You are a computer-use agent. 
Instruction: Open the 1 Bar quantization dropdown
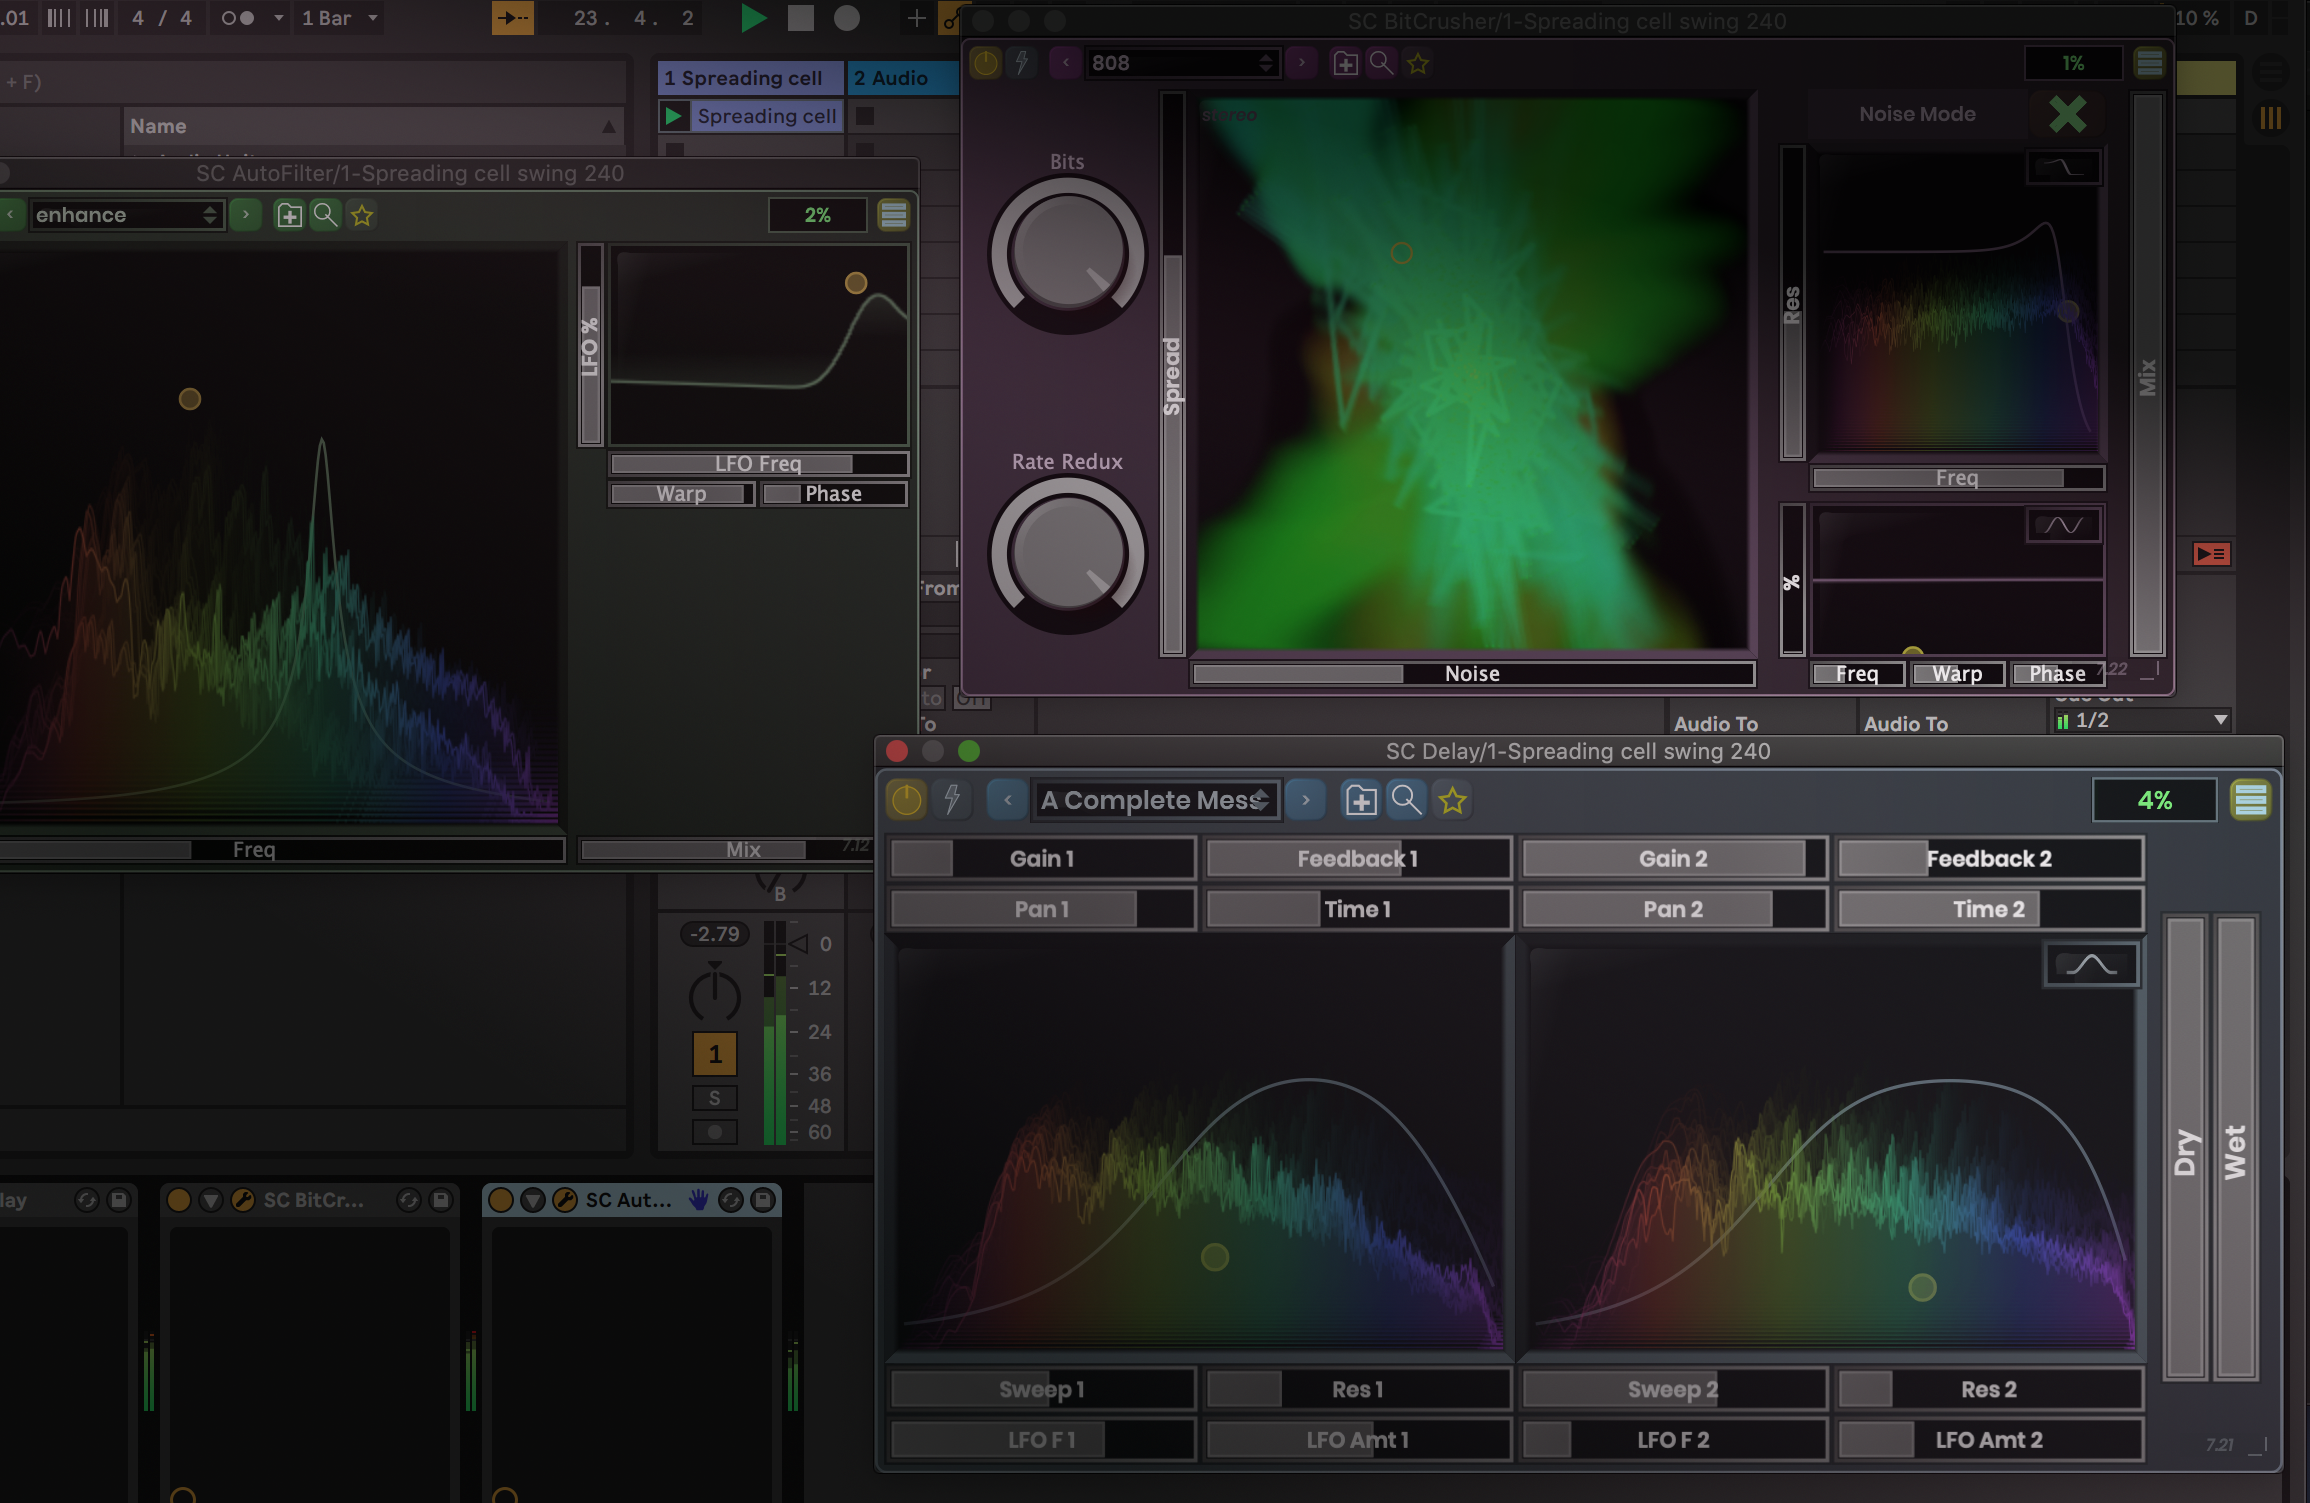pyautogui.click(x=340, y=18)
